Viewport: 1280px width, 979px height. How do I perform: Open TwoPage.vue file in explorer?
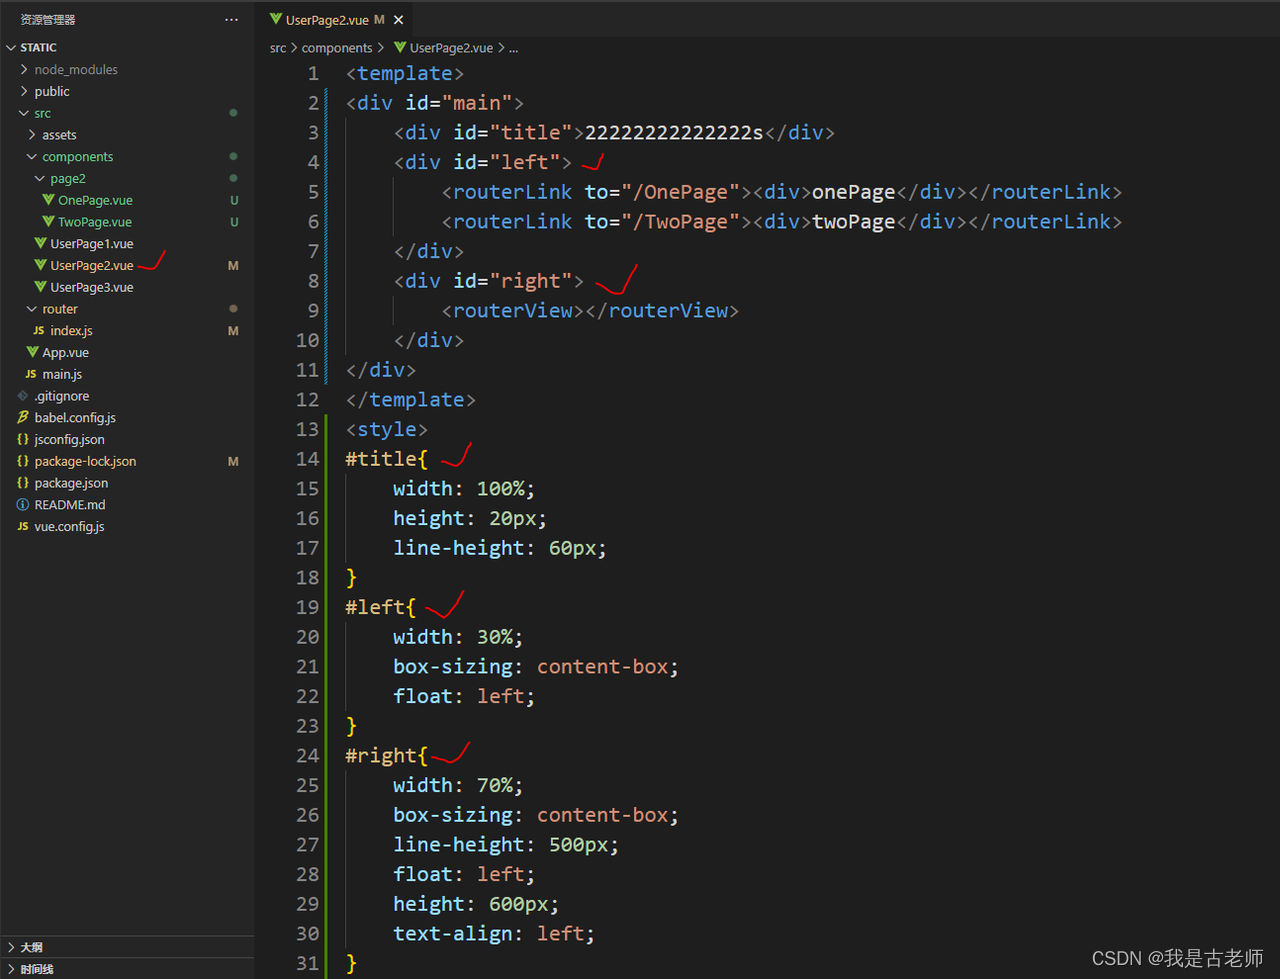click(x=95, y=222)
